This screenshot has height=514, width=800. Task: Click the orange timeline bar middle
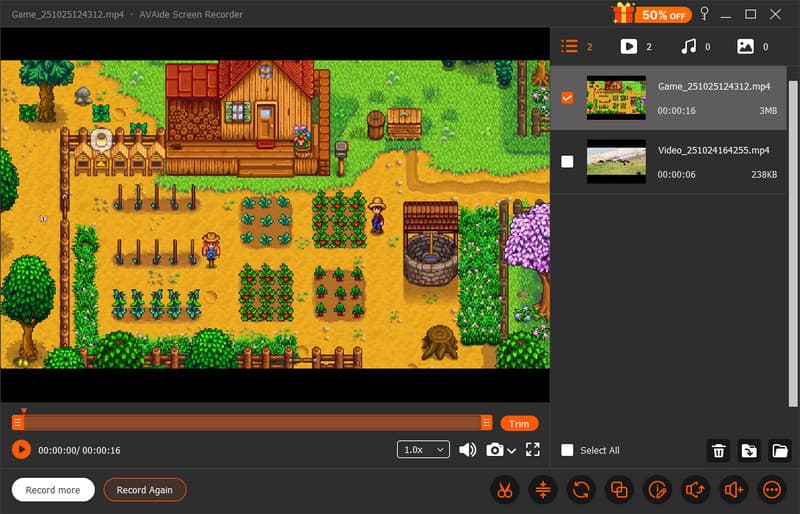click(252, 423)
